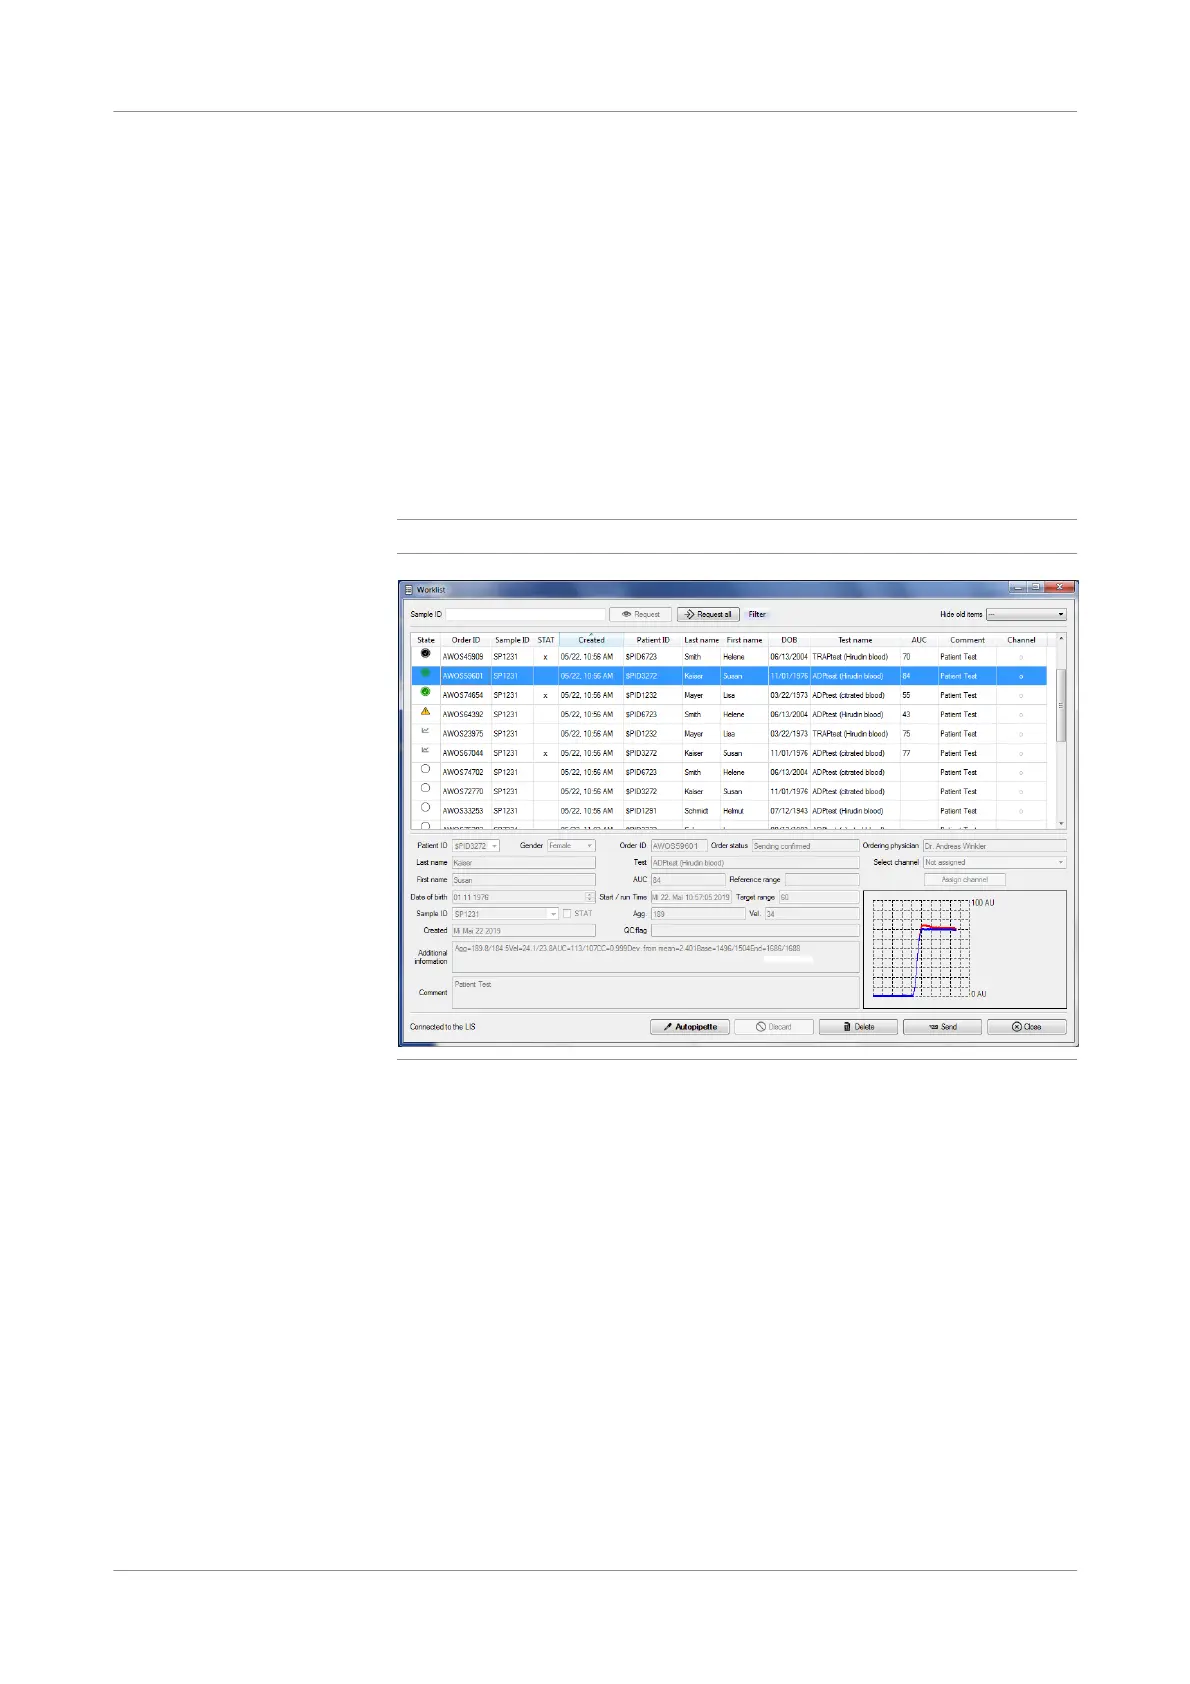Click the black state icon of order AWOS45909

425,654
